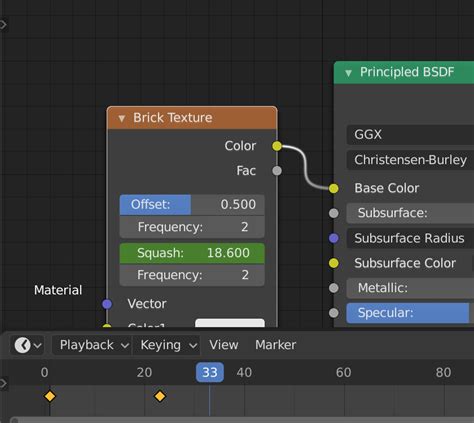The image size is (474, 423).
Task: Click the Brick Texture Vector input socket
Action: (107, 304)
